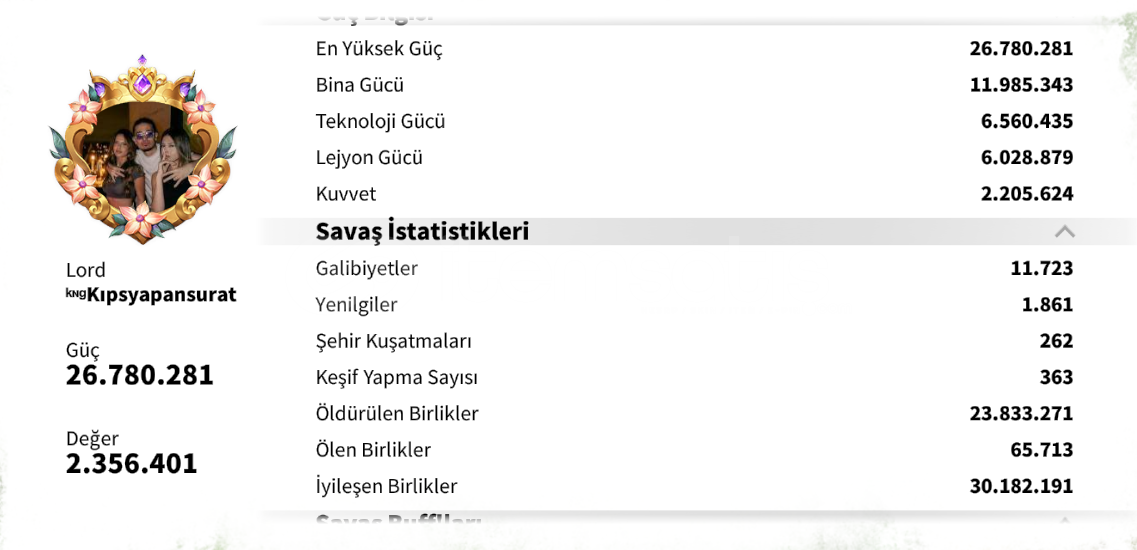Select the Yenilgiler stat row

(x=695, y=305)
